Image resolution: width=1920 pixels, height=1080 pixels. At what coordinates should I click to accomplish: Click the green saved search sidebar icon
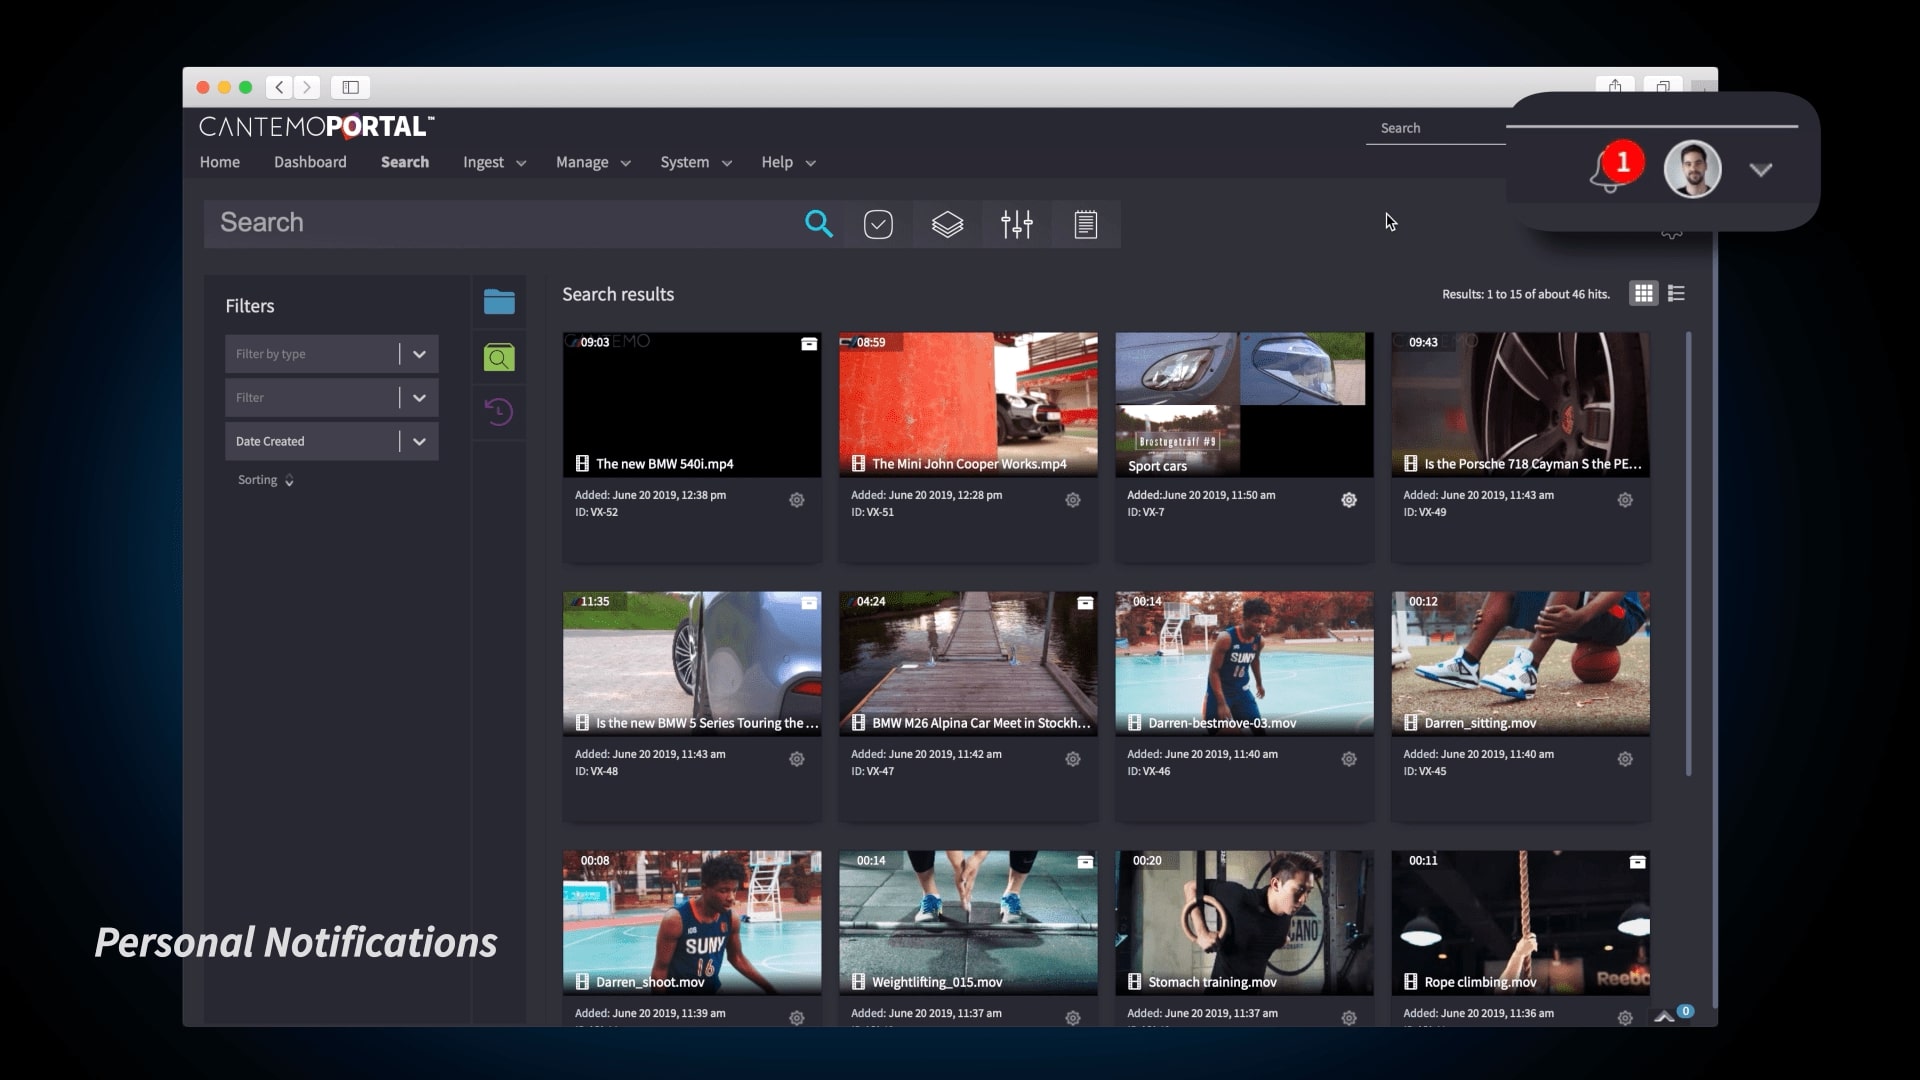pyautogui.click(x=499, y=357)
